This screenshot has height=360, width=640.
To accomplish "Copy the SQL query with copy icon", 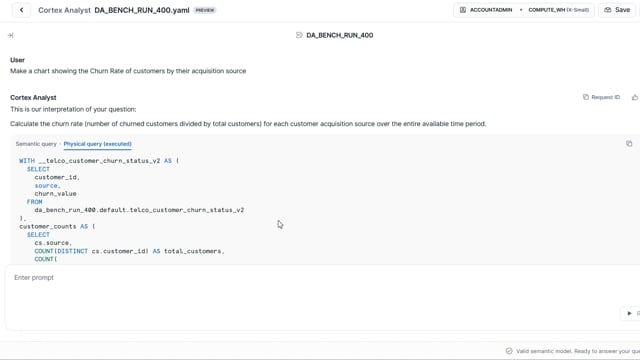I will [x=629, y=144].
